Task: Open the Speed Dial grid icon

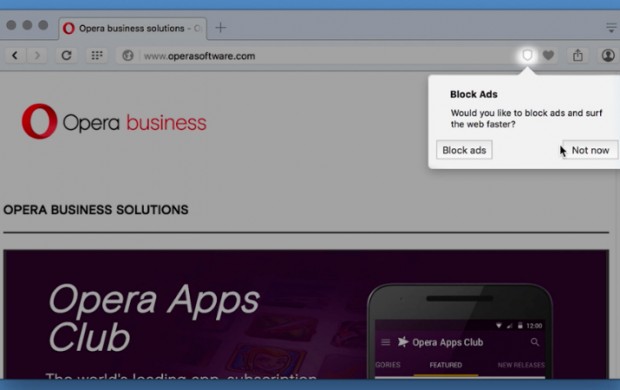Action: tap(97, 55)
